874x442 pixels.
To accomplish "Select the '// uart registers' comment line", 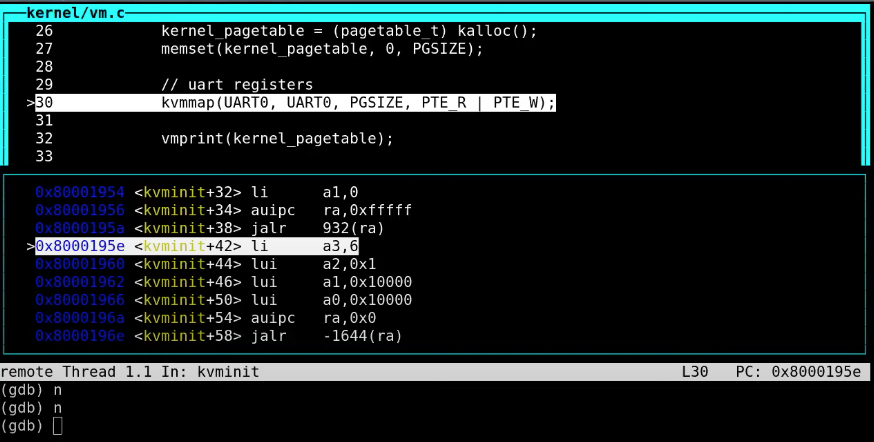I will [237, 85].
